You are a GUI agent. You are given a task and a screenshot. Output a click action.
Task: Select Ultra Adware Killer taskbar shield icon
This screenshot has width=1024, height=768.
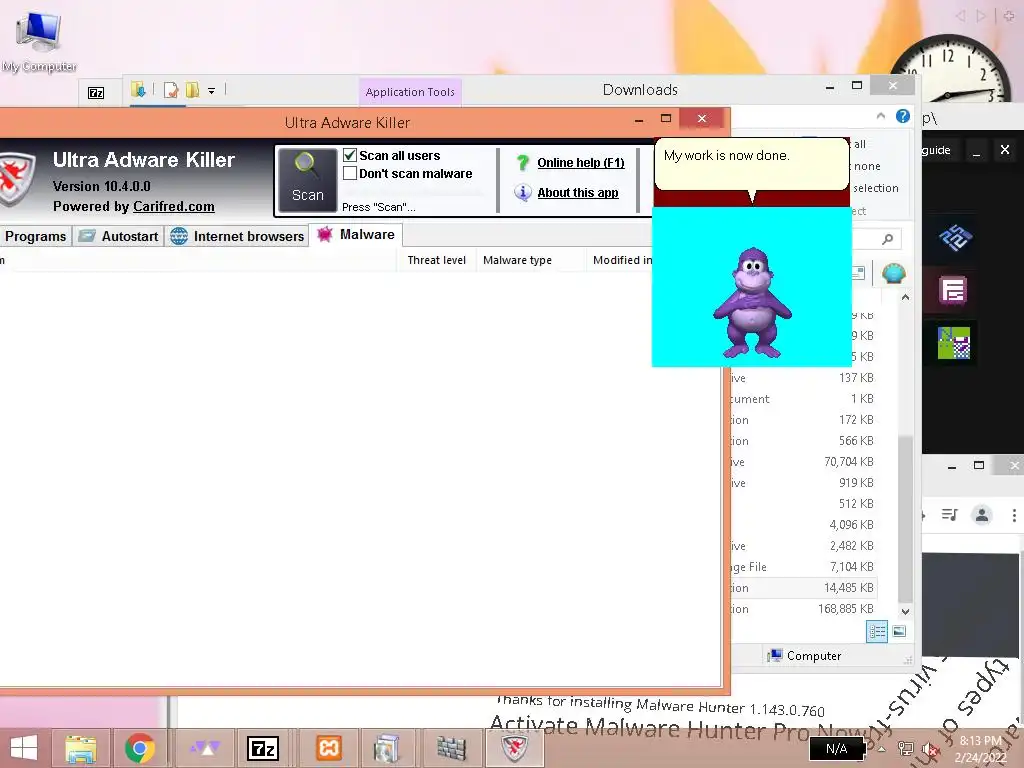coord(515,748)
